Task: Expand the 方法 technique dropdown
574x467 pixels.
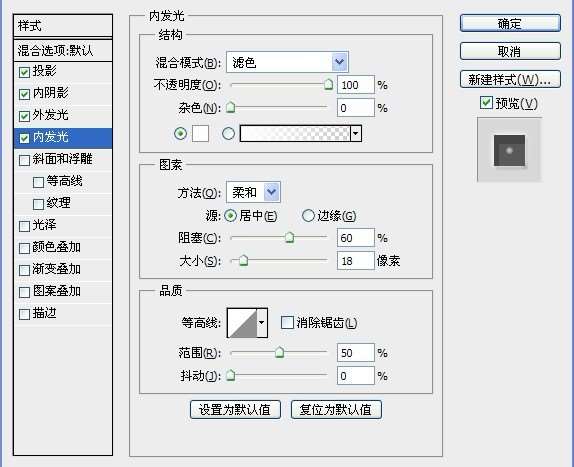Action: click(x=253, y=192)
